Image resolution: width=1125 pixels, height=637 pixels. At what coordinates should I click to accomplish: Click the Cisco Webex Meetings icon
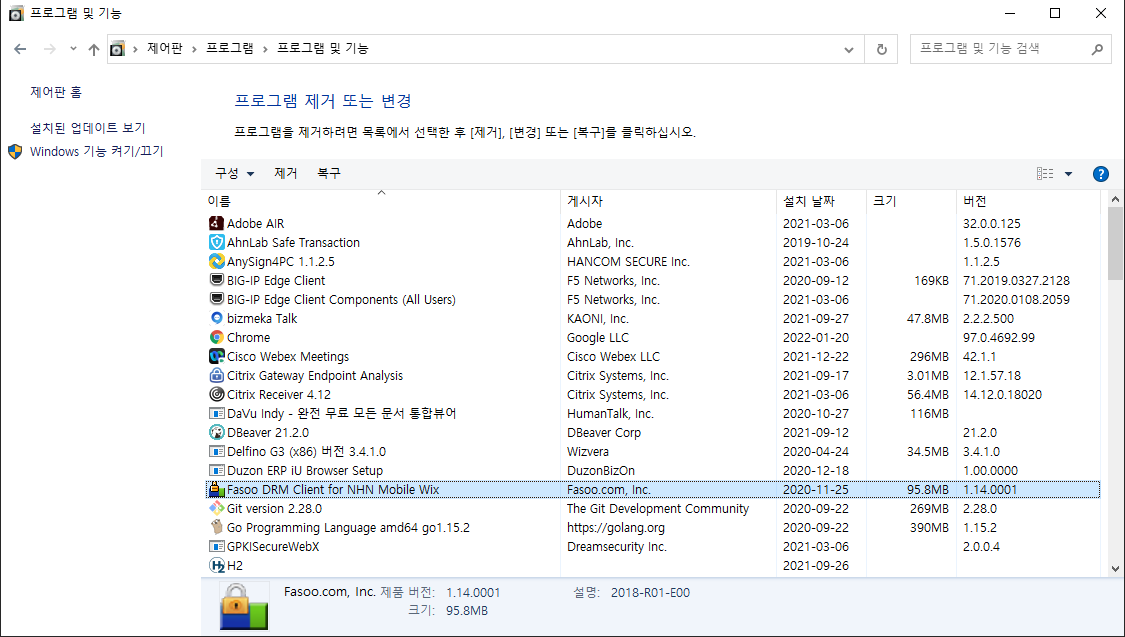tap(217, 357)
